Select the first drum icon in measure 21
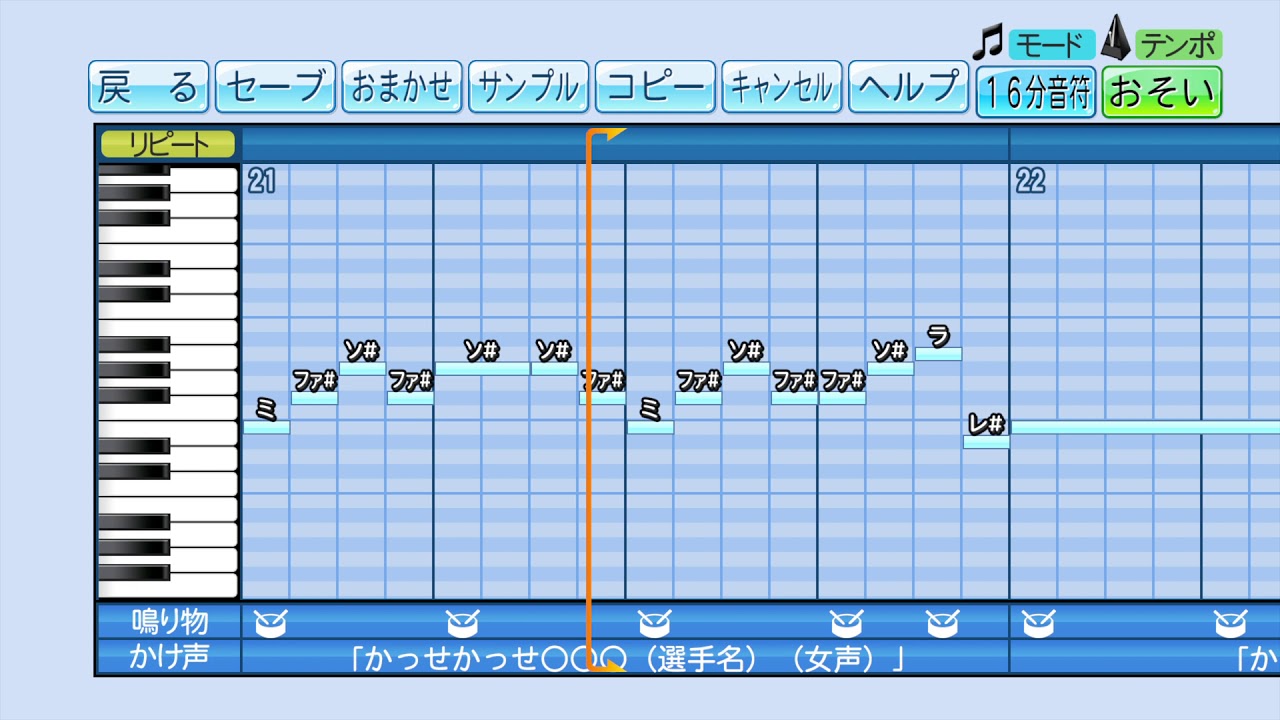 pyautogui.click(x=269, y=624)
